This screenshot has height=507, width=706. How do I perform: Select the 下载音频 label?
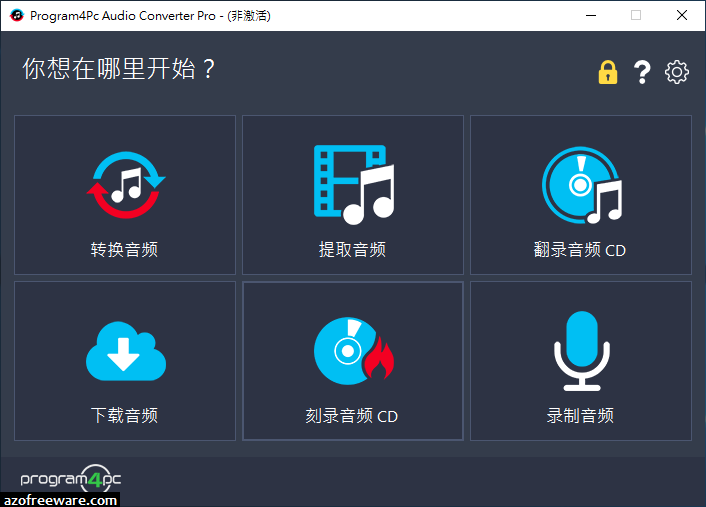click(124, 415)
